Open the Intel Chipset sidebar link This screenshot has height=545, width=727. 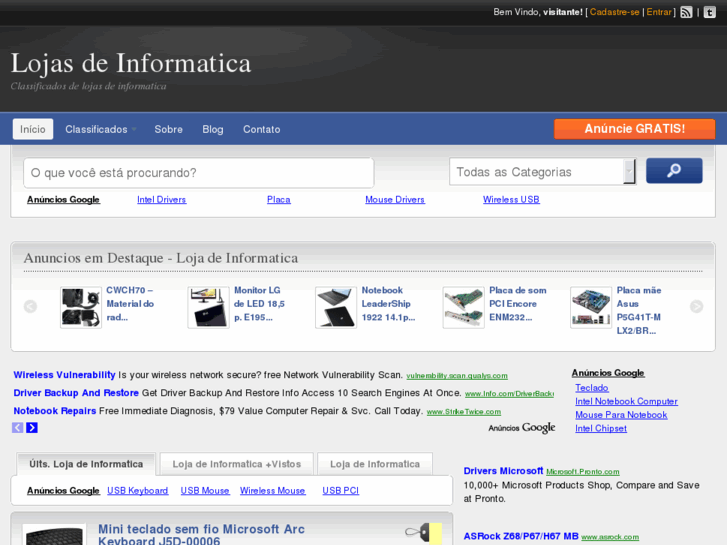[600, 428]
